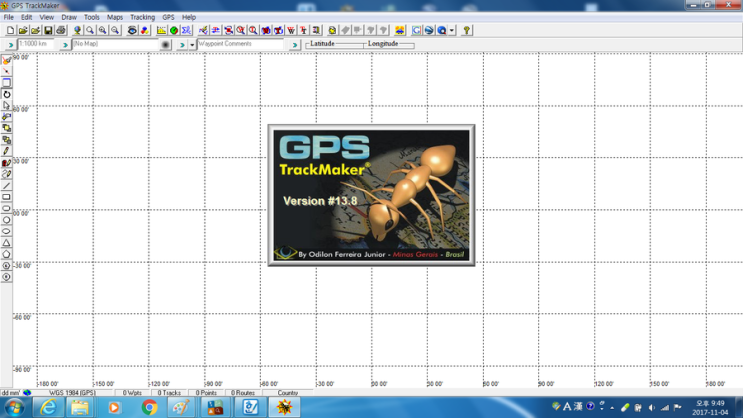This screenshot has width=743, height=418.
Task: Open File Explorer folder in taskbar
Action: [x=80, y=408]
